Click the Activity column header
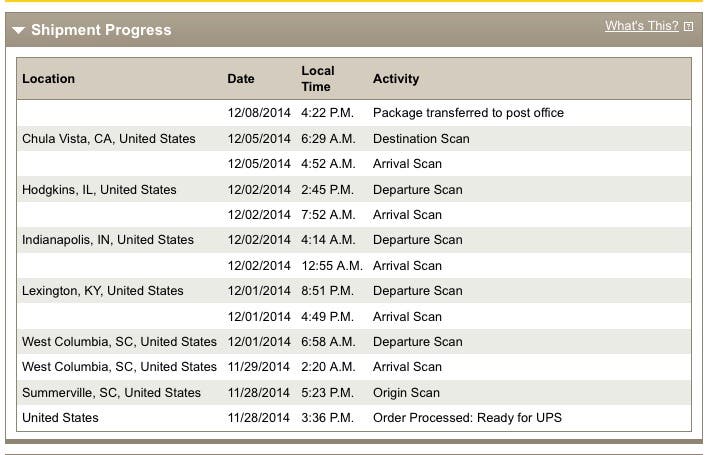Image resolution: width=709 pixels, height=455 pixels. click(x=396, y=79)
